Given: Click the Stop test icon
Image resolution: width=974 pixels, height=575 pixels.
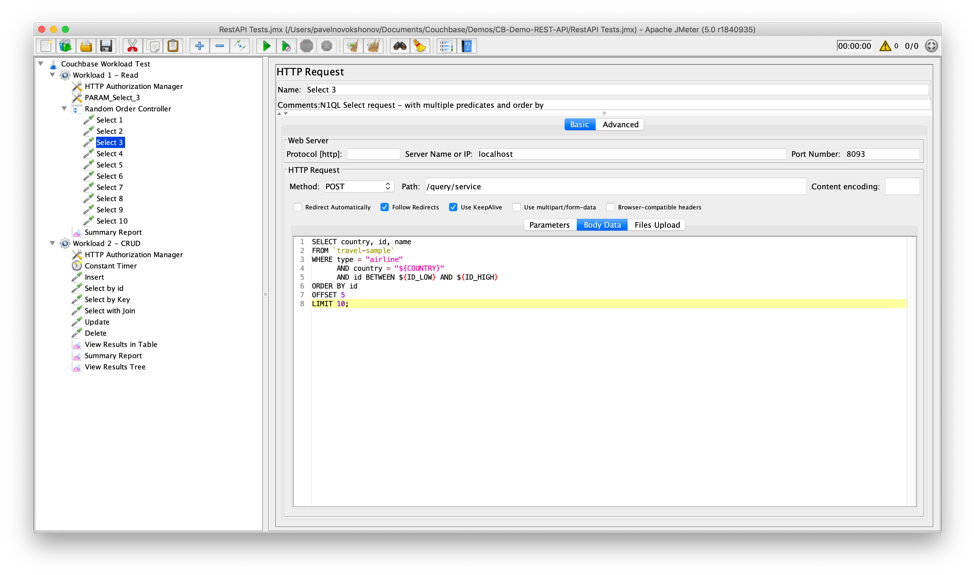Looking at the screenshot, I should pyautogui.click(x=306, y=46).
